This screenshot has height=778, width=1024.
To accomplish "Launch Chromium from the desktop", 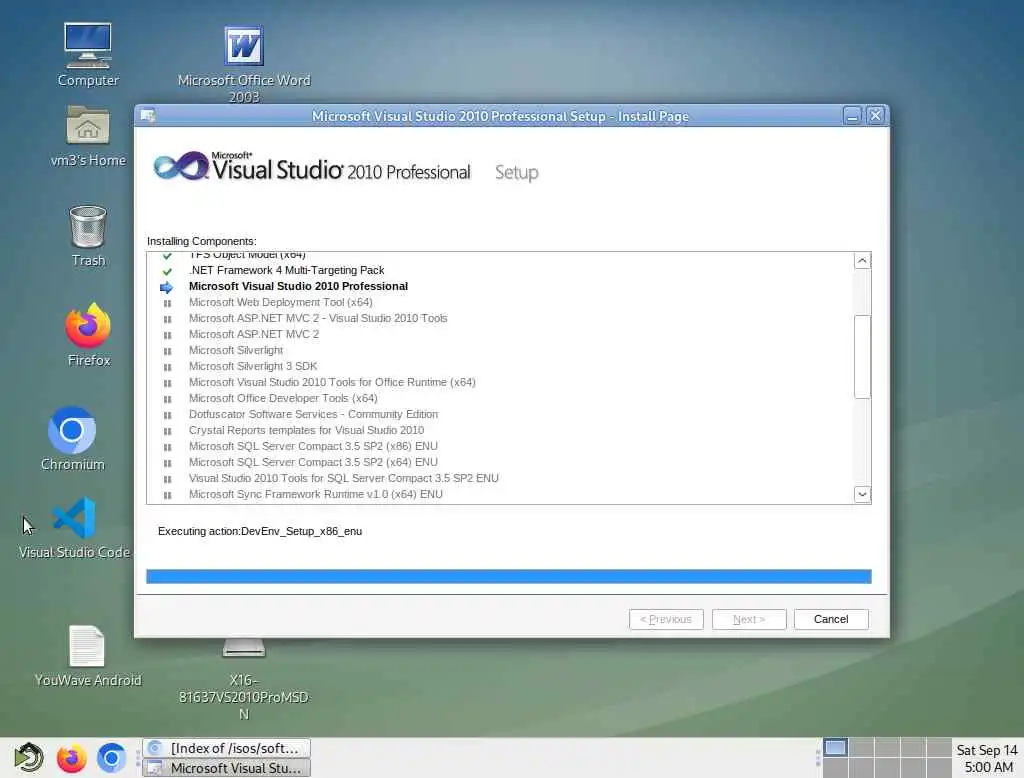I will tap(72, 430).
